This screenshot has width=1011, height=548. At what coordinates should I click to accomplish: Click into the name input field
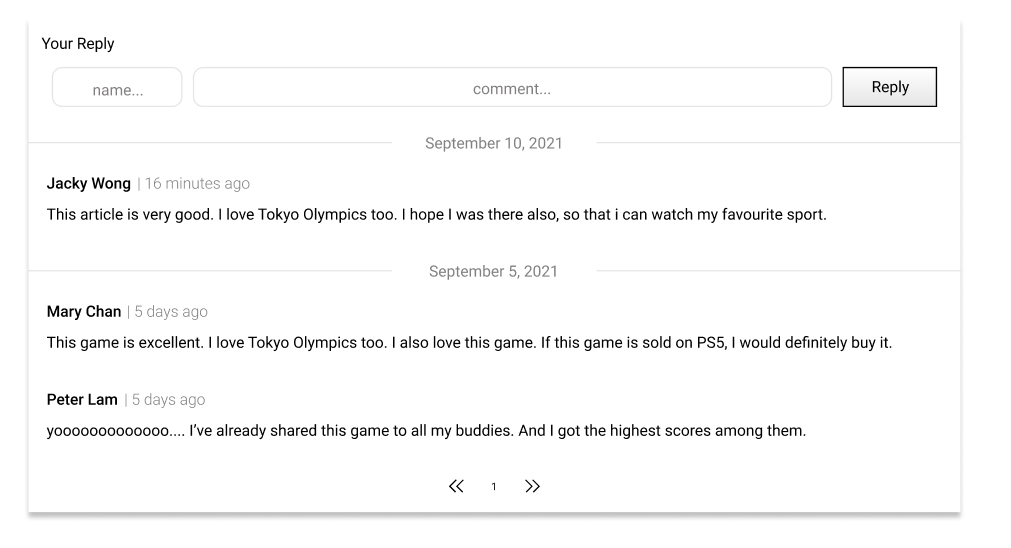point(117,88)
